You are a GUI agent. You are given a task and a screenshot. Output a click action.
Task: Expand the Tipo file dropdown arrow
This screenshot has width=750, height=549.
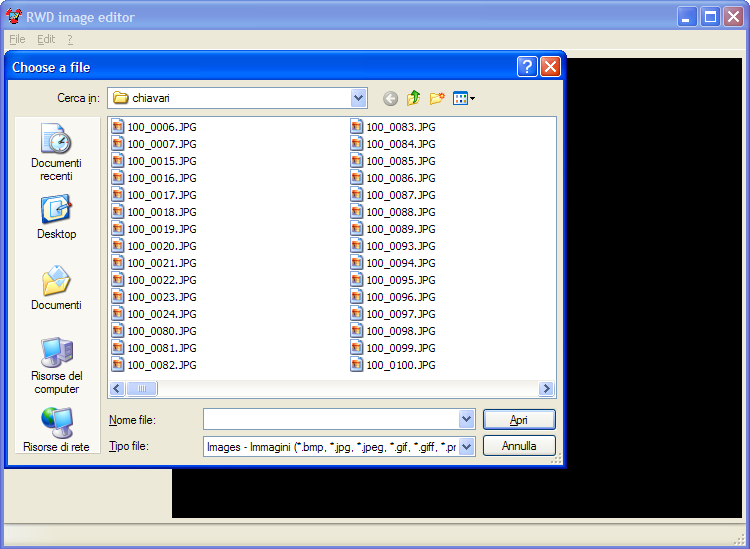pyautogui.click(x=466, y=447)
